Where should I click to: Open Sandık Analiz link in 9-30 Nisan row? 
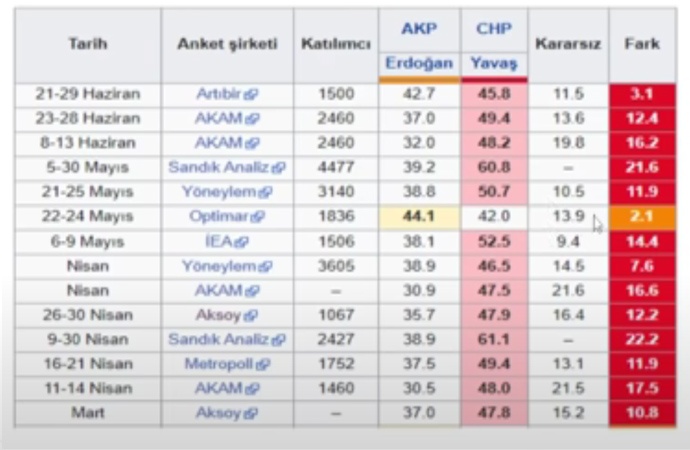[219, 339]
